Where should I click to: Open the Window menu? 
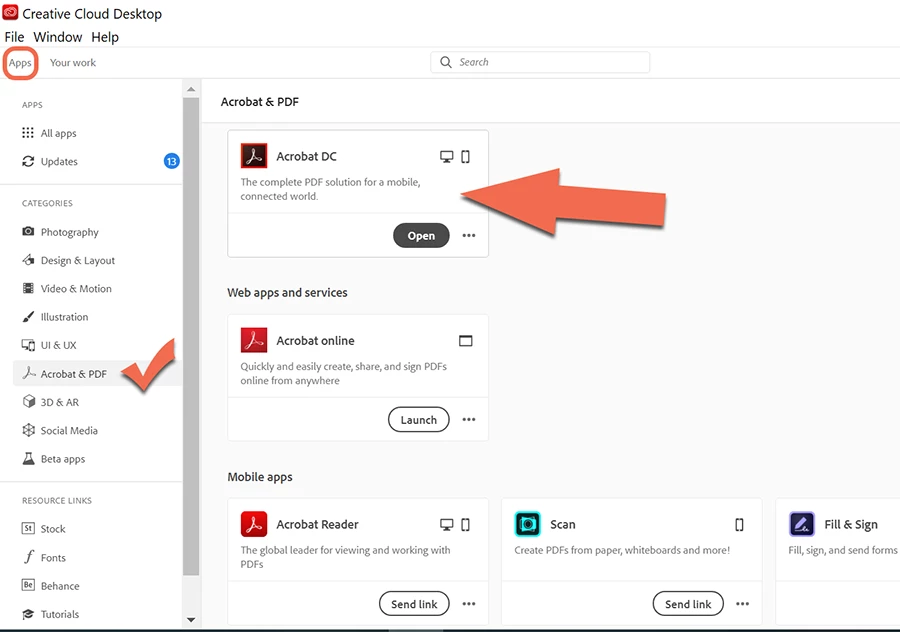pyautogui.click(x=58, y=37)
